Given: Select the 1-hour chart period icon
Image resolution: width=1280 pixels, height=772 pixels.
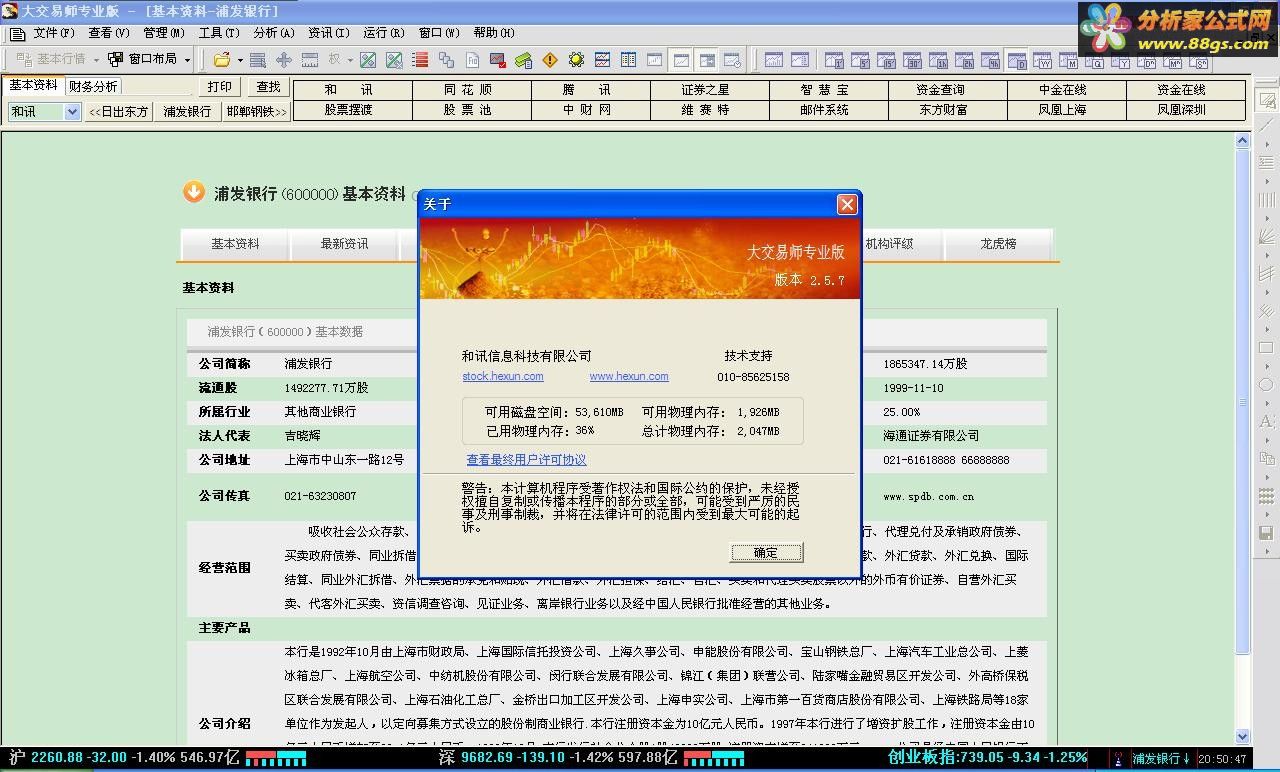Looking at the screenshot, I should pos(938,60).
